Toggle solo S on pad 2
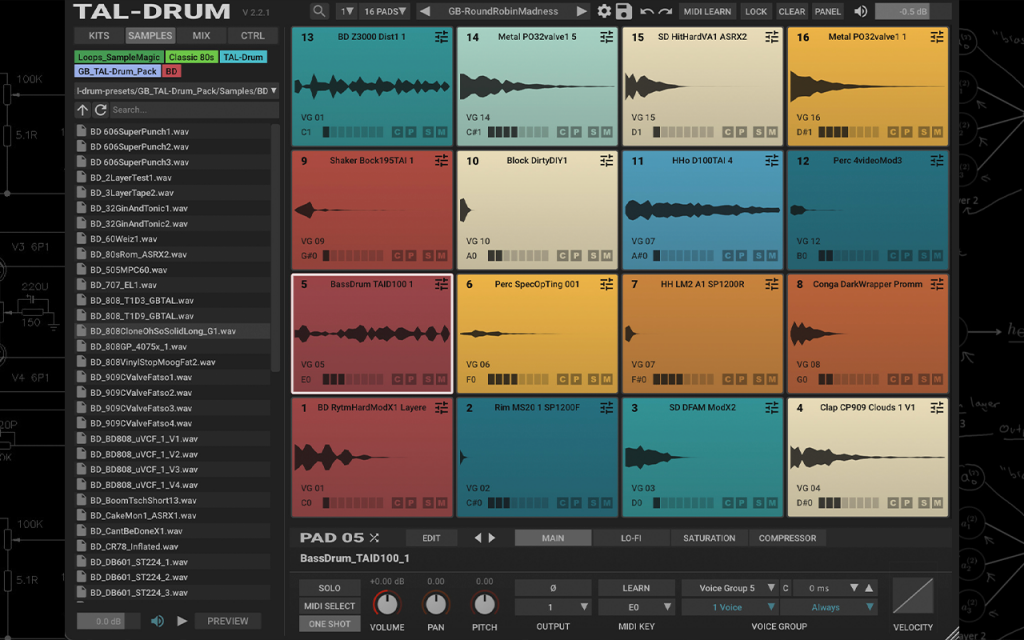 [593, 503]
